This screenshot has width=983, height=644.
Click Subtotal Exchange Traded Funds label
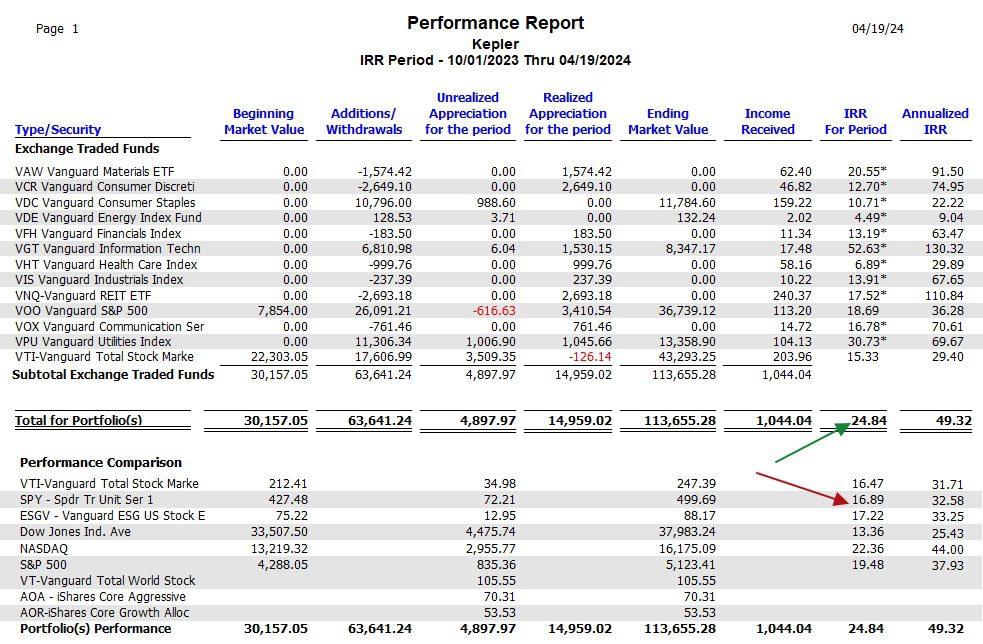tap(113, 374)
